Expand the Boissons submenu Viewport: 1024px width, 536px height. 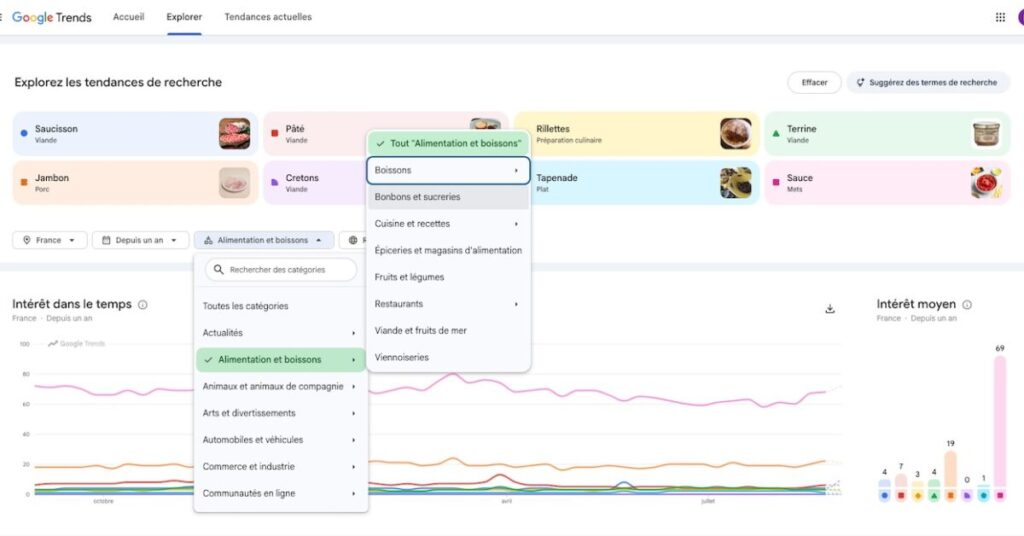click(x=448, y=170)
